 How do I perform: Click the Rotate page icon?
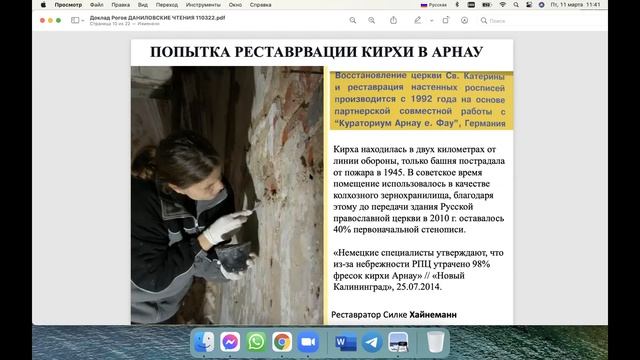coord(446,20)
